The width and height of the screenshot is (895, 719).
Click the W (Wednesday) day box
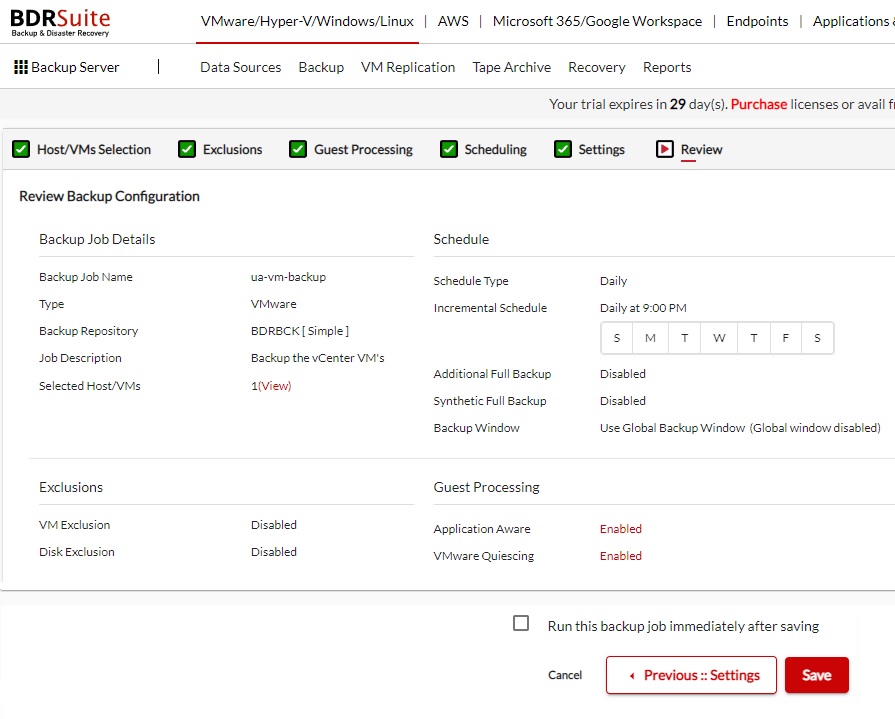[x=719, y=338]
